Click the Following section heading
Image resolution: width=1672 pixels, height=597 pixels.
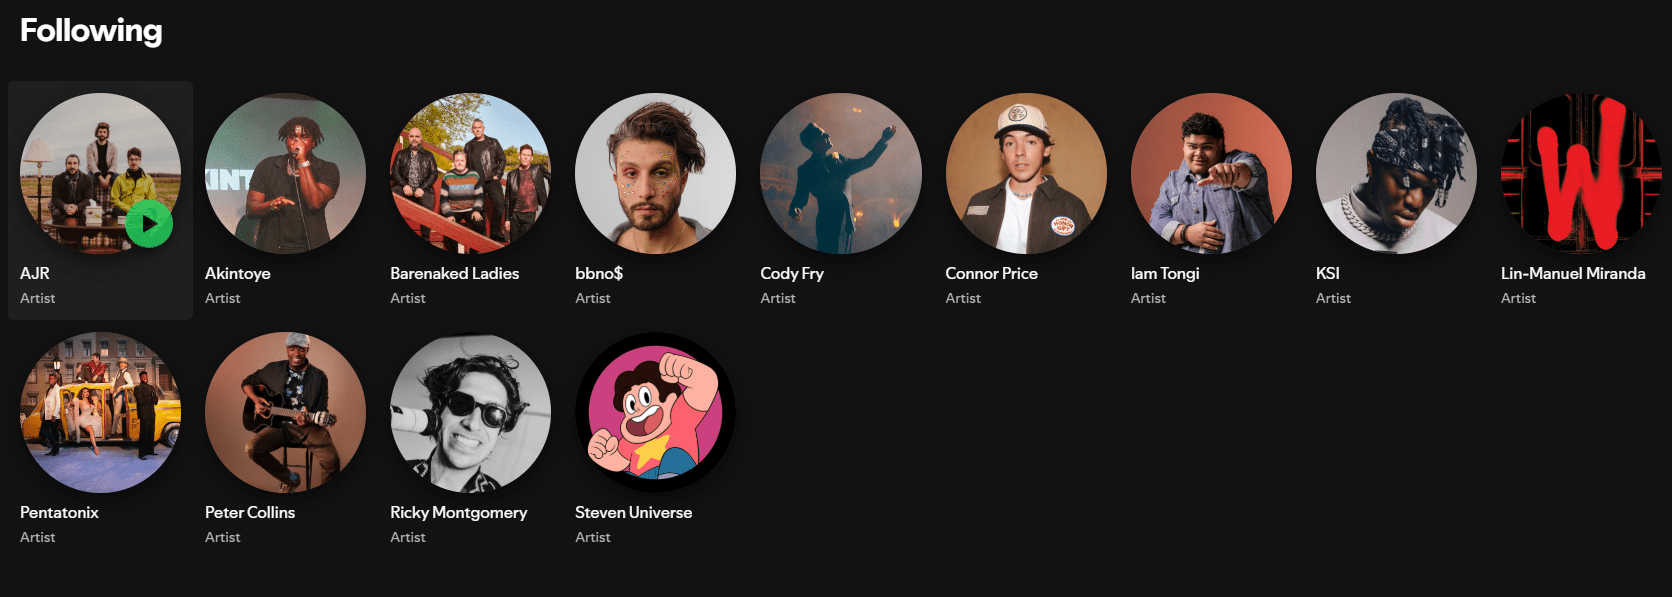pyautogui.click(x=91, y=31)
